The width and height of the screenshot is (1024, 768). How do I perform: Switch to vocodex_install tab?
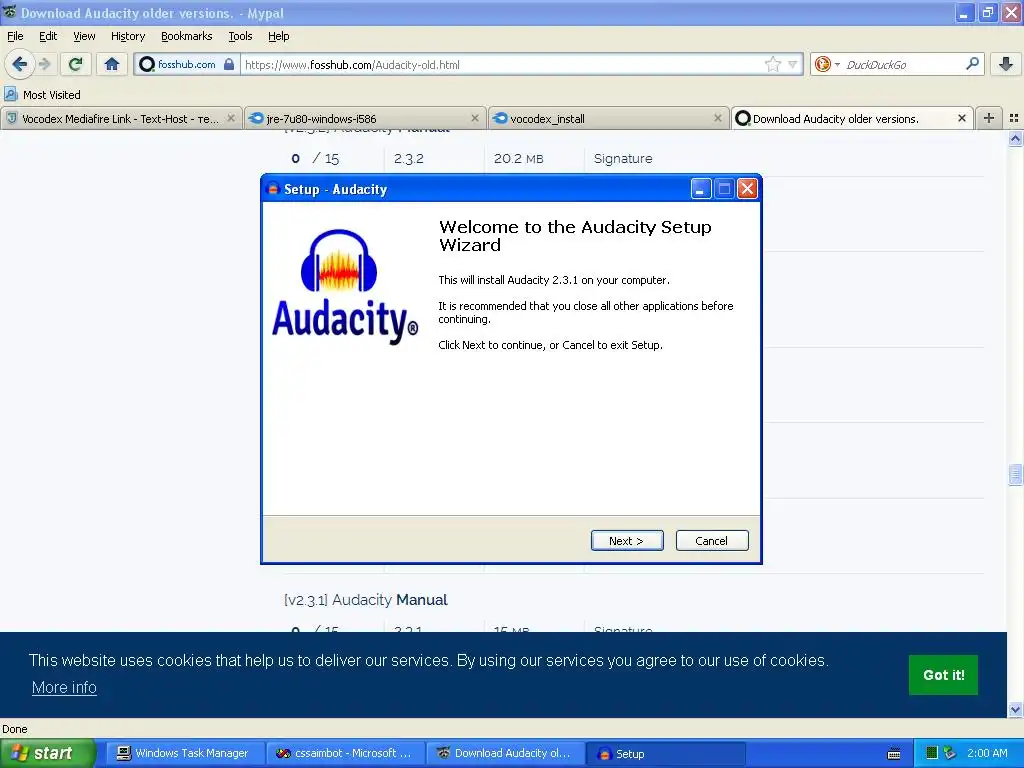pos(607,118)
